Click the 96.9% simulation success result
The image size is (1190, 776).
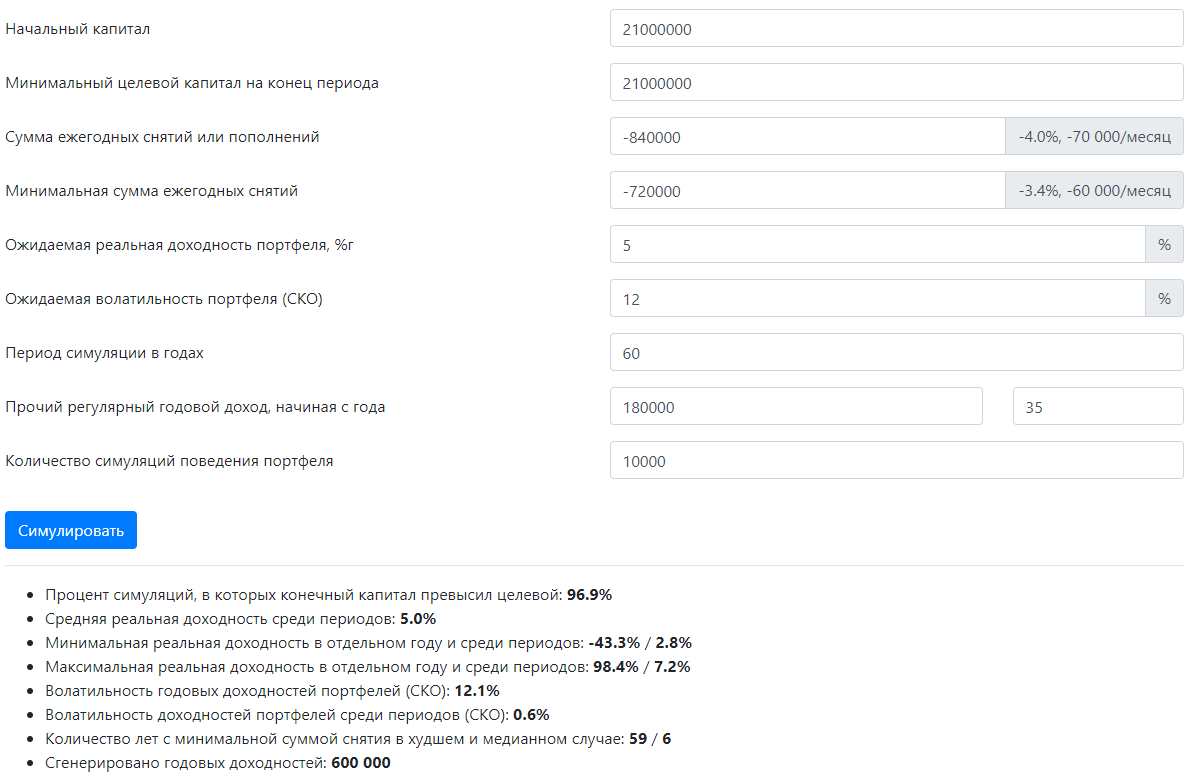click(589, 595)
